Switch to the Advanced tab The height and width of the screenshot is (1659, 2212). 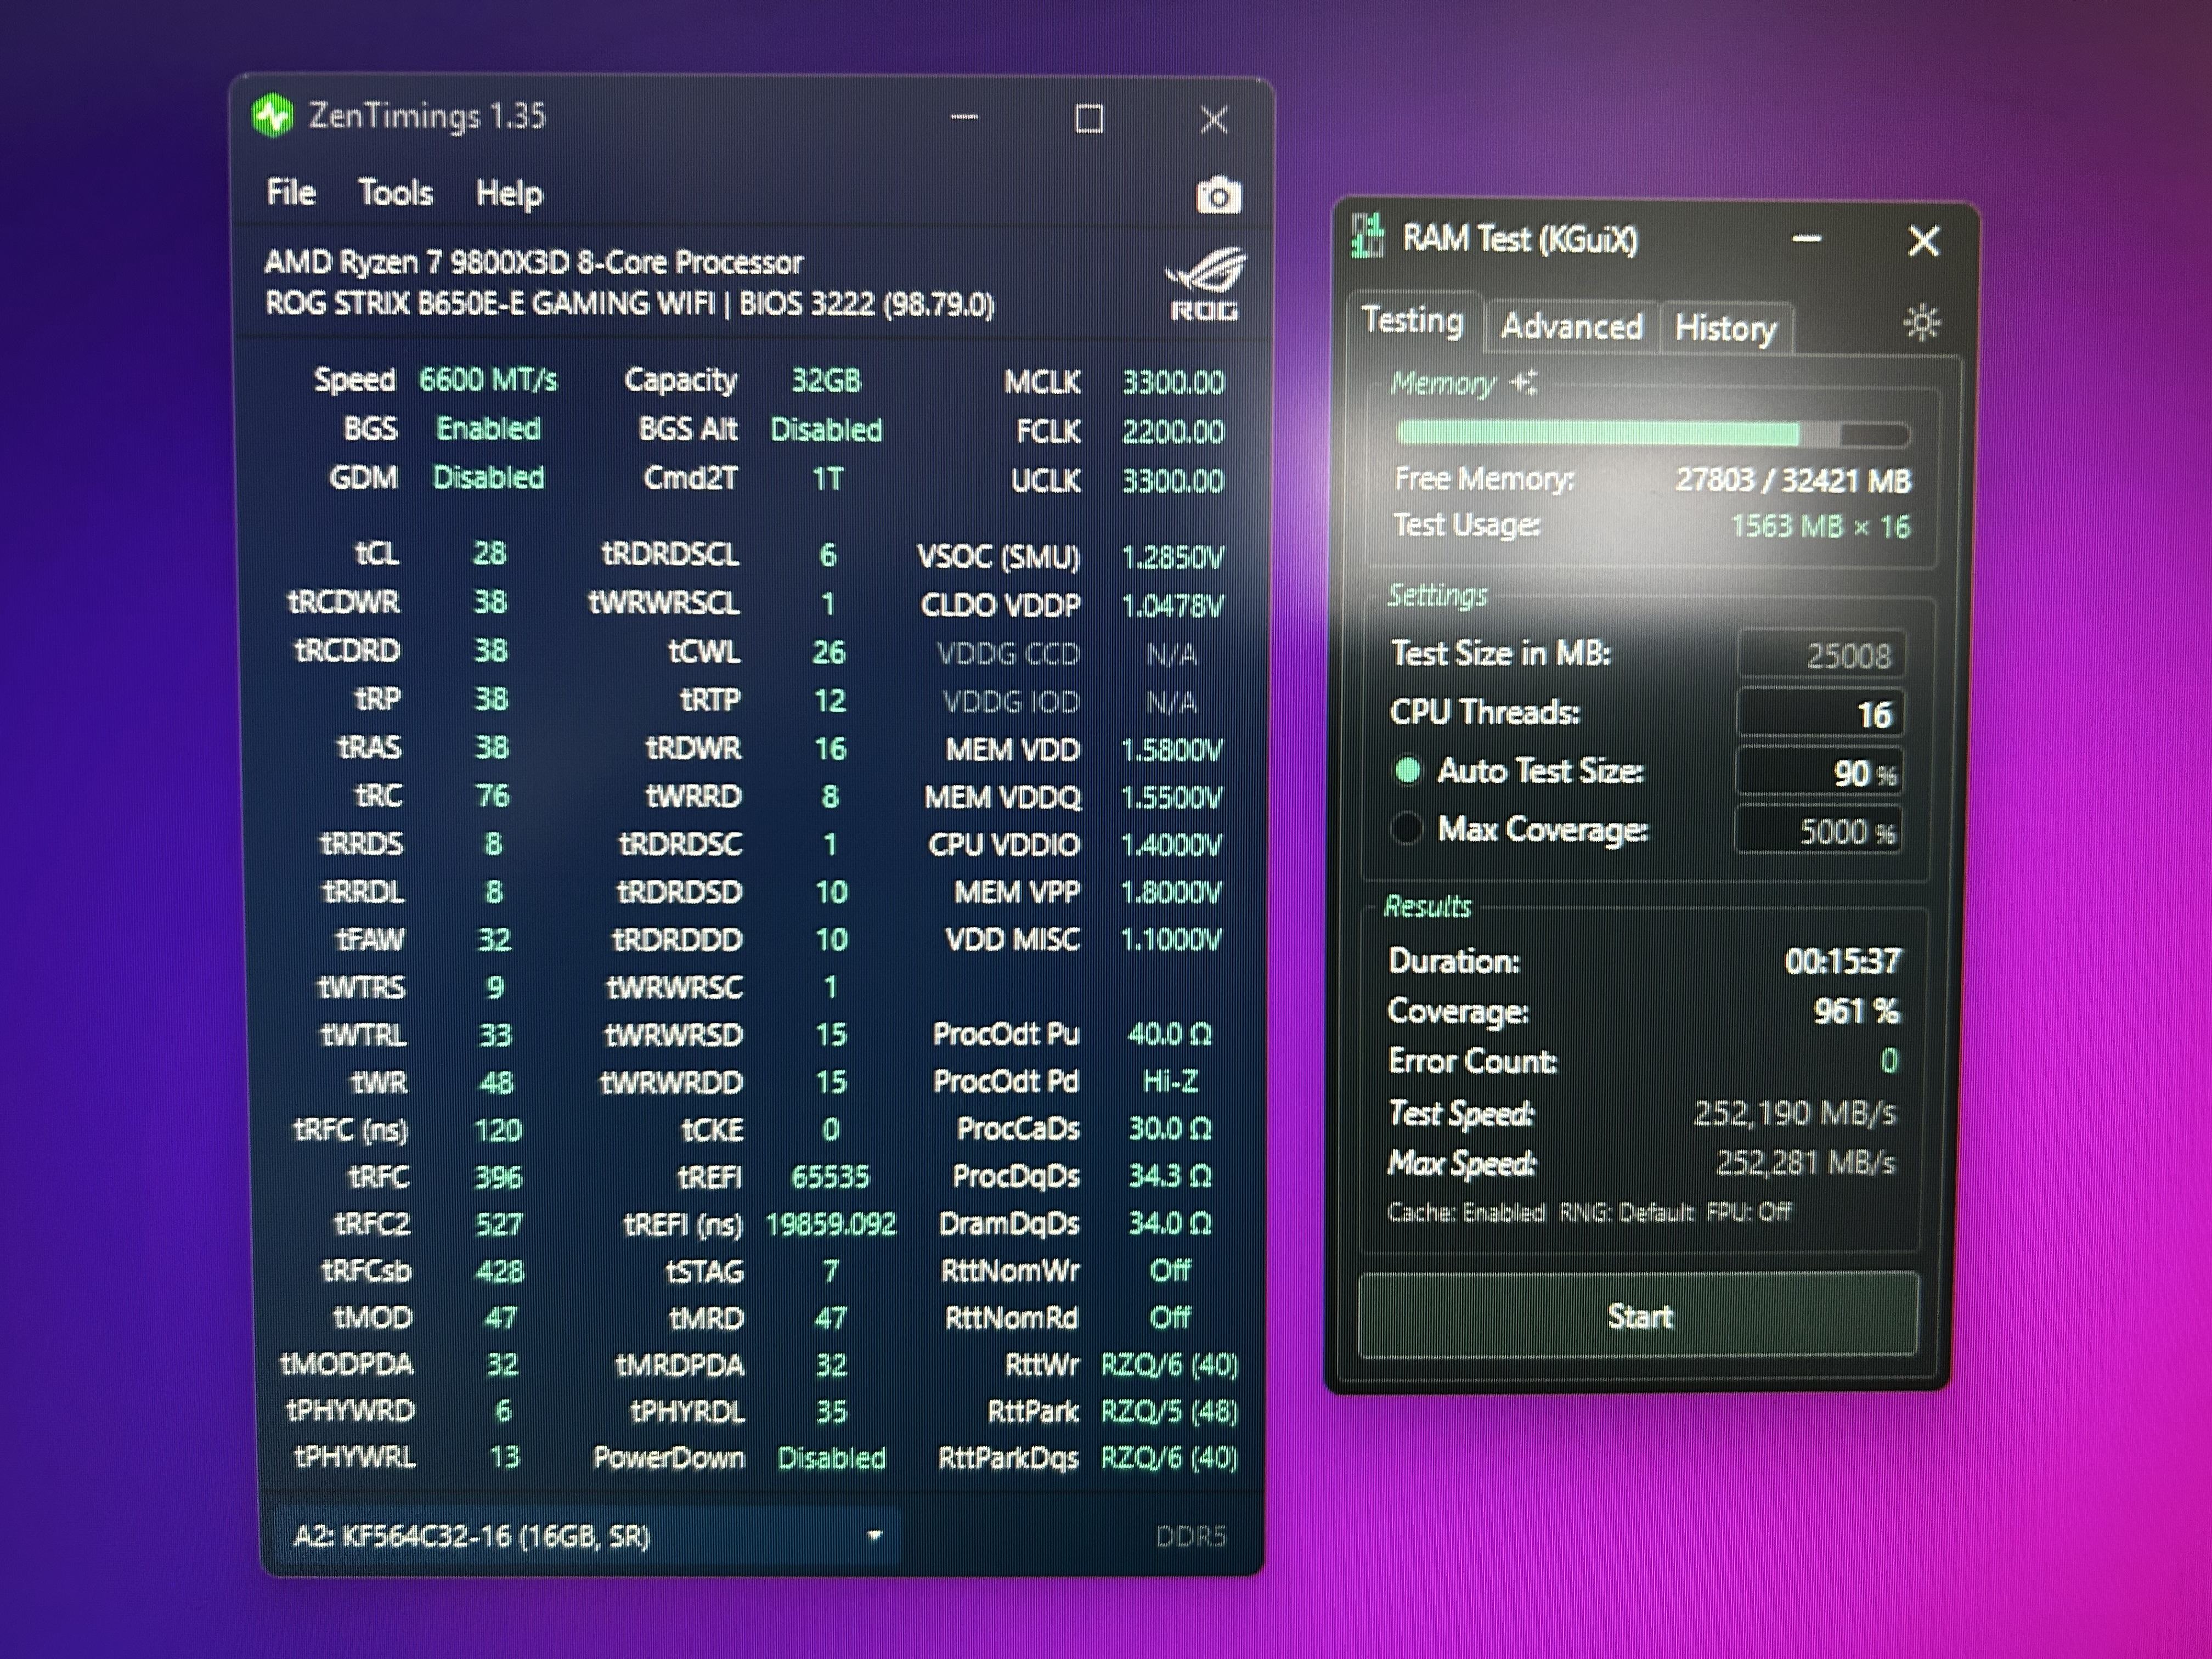[1571, 326]
